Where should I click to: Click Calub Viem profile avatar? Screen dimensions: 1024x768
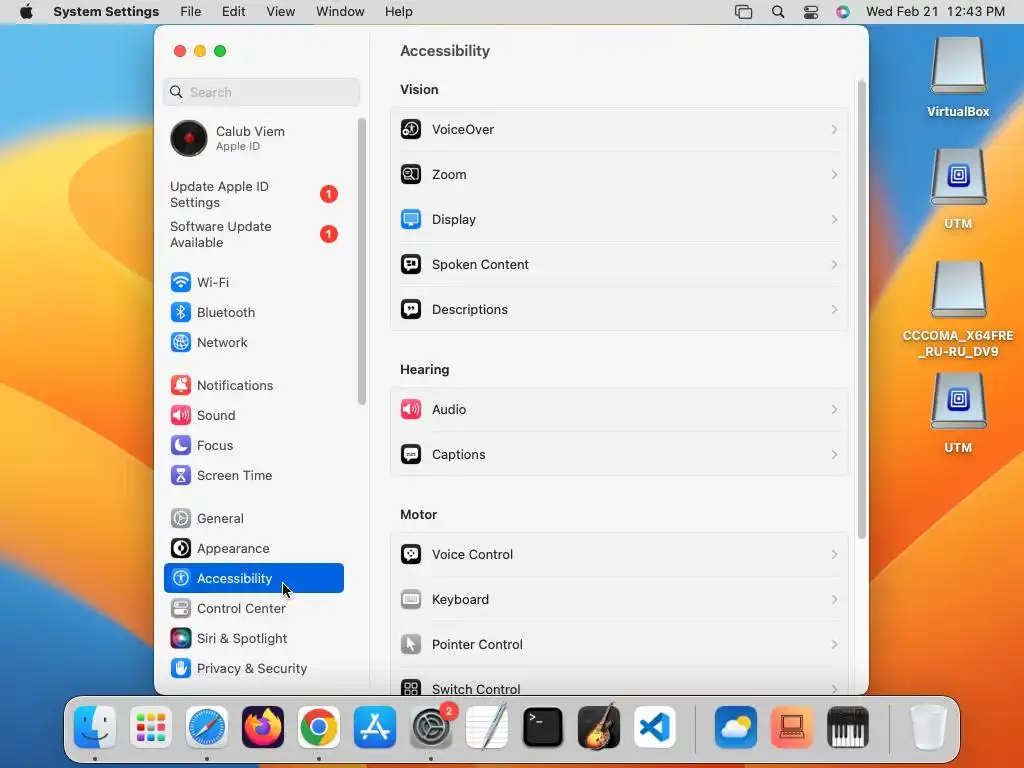pos(189,138)
